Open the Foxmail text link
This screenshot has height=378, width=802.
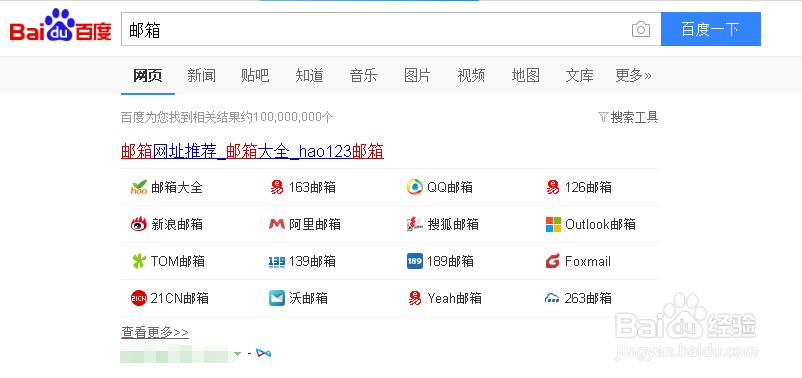coord(588,261)
